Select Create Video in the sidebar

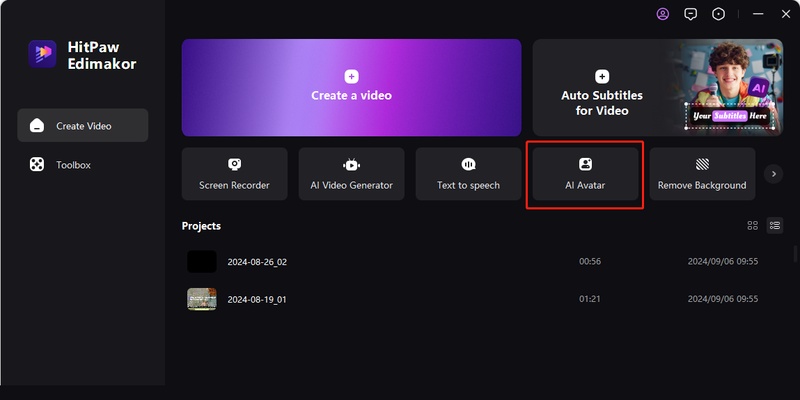[83, 126]
